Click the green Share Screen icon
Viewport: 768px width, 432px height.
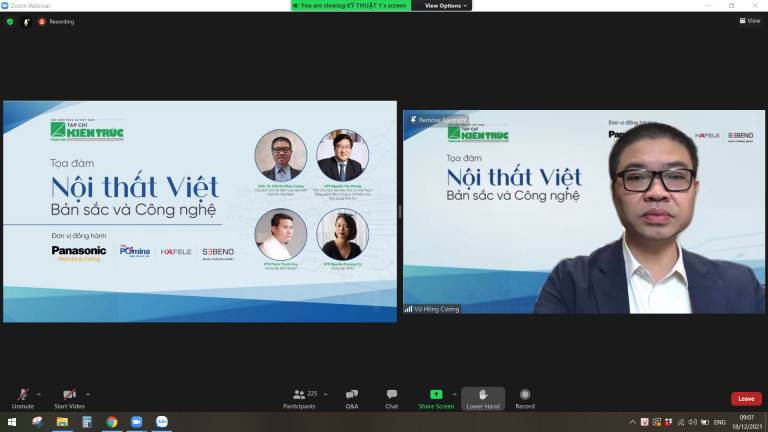tap(436, 395)
